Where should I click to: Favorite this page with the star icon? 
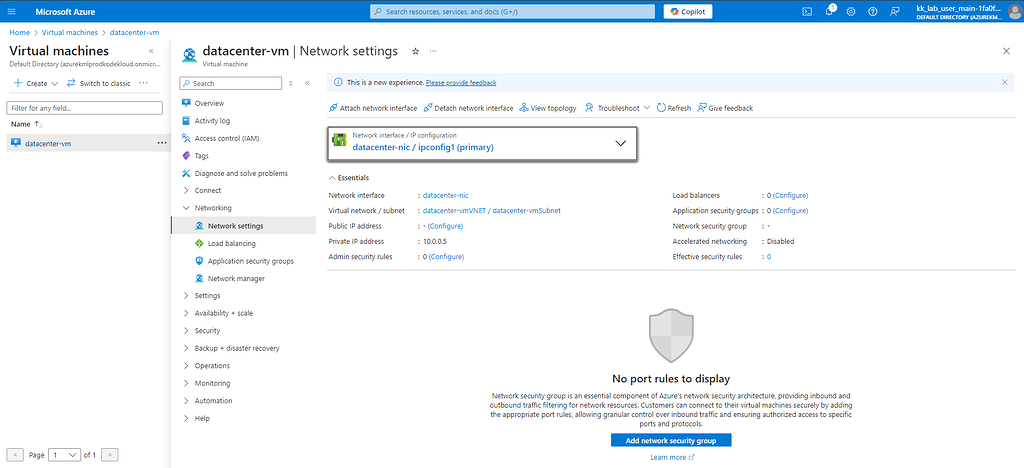tap(415, 51)
